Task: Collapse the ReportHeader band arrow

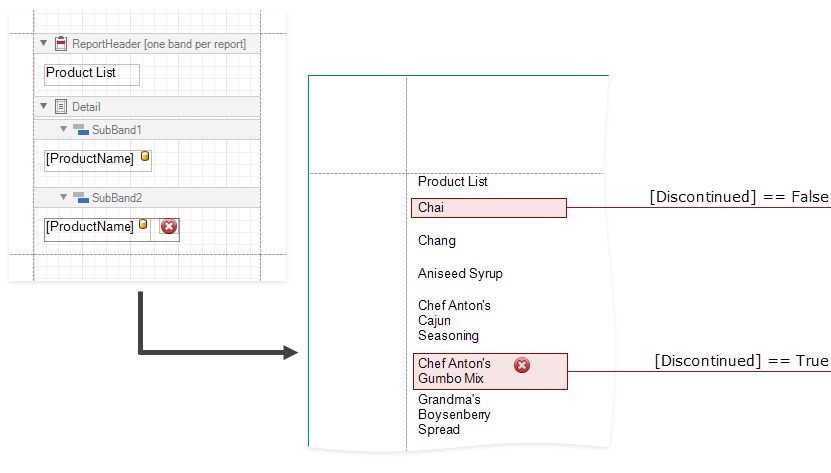Action: tap(44, 44)
